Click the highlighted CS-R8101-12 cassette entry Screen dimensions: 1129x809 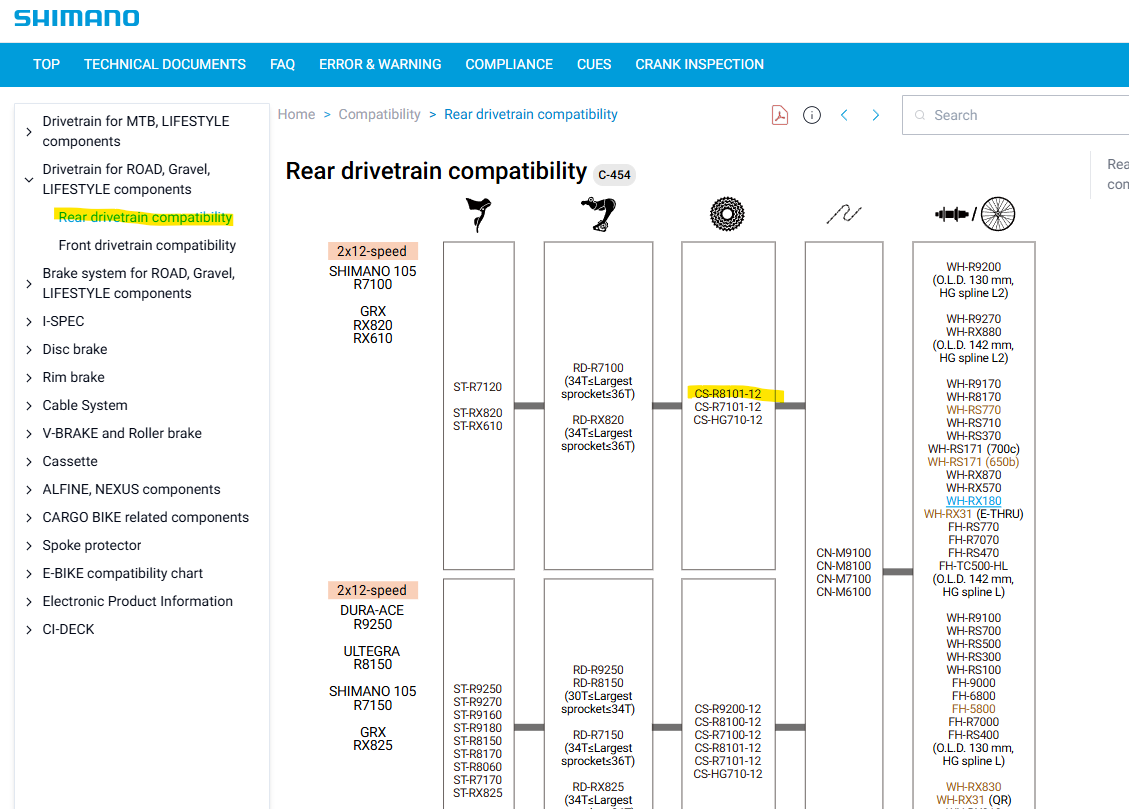pos(727,394)
